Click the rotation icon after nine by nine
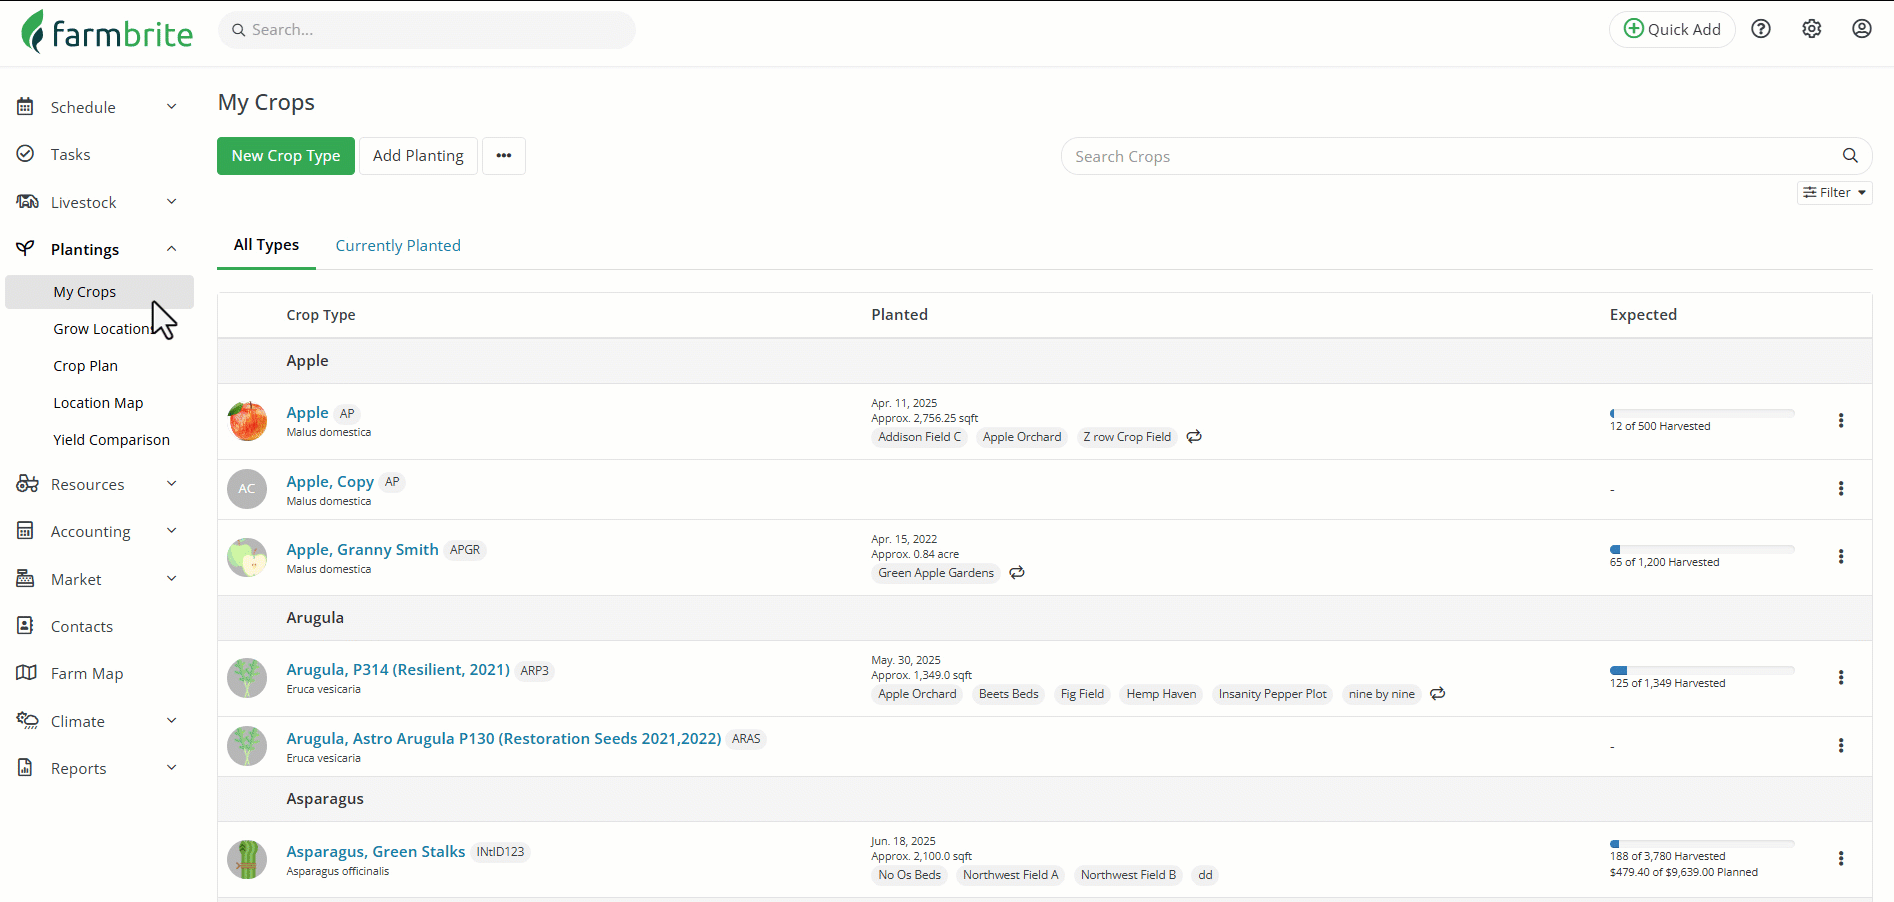Viewport: 1894px width, 902px height. click(x=1438, y=694)
